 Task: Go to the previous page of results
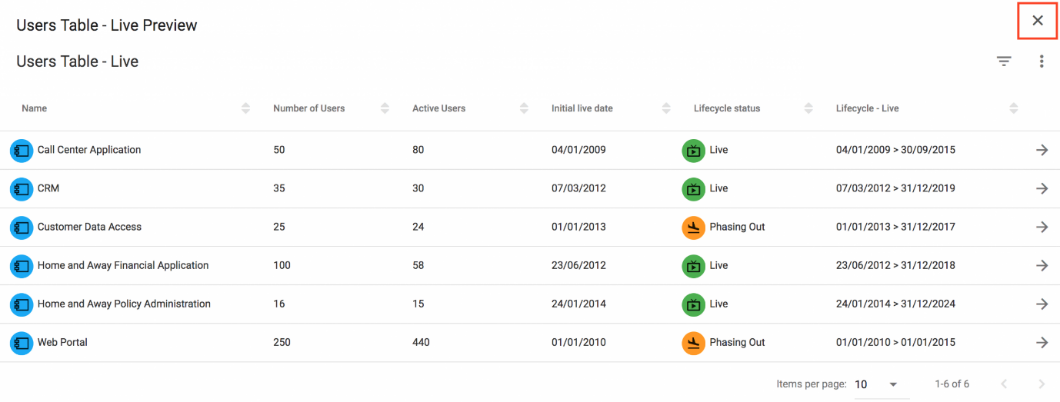point(1005,384)
